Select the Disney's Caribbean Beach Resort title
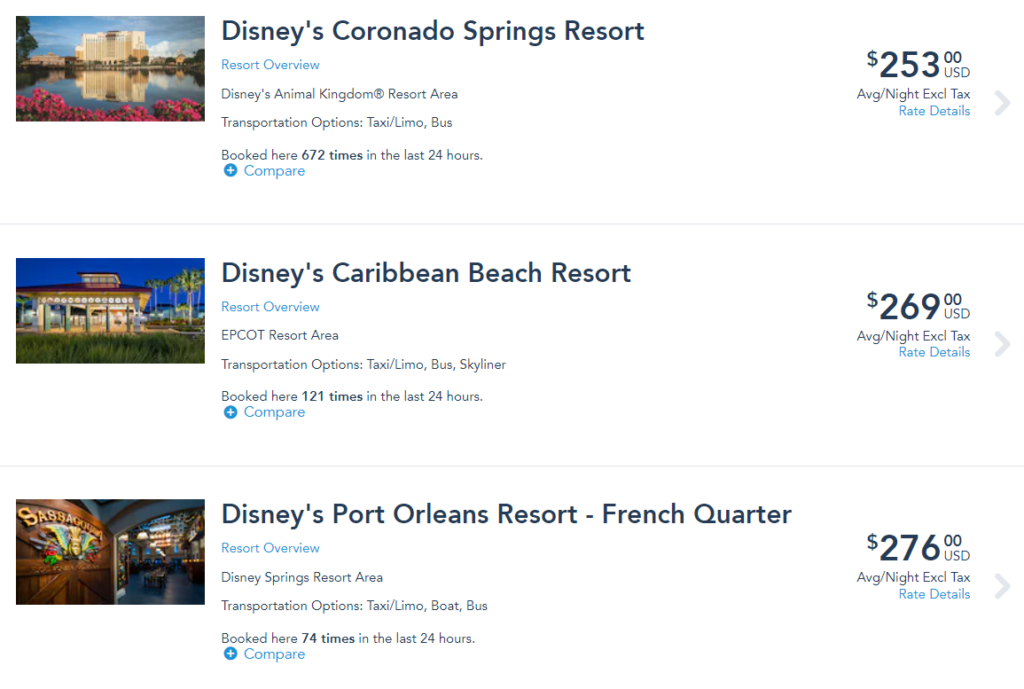Viewport: 1024px width, 689px height. (426, 273)
